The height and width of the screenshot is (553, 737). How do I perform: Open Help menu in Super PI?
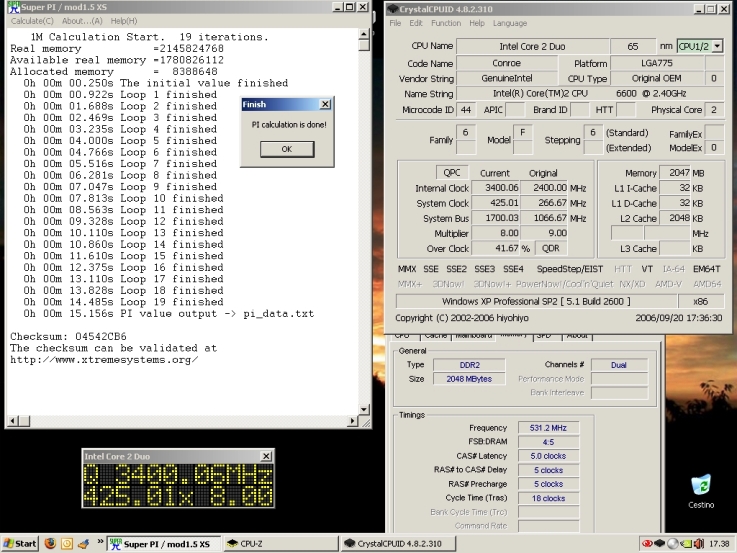pos(124,21)
